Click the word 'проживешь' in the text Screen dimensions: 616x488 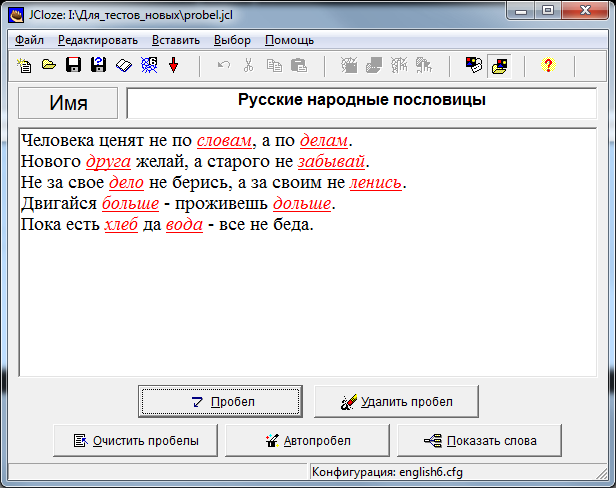[x=221, y=204]
